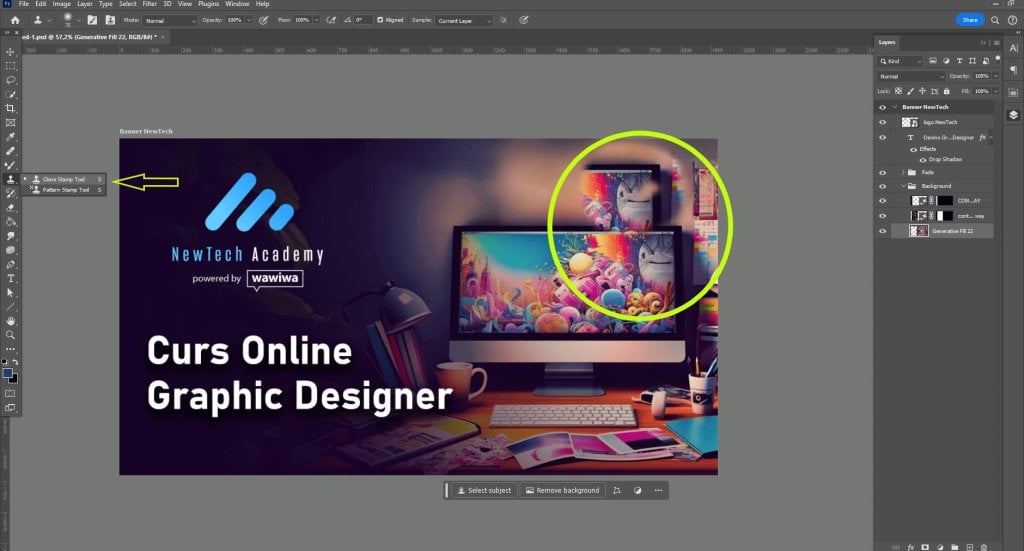Switch to the Layers panel tab

pos(887,42)
